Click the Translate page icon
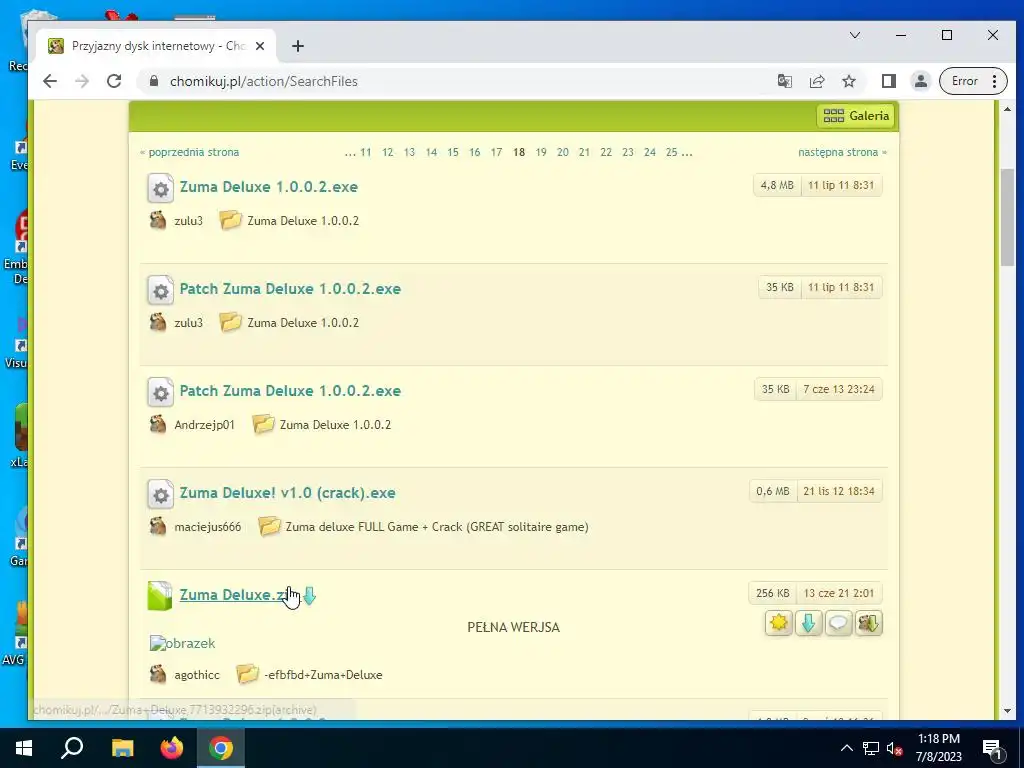The height and width of the screenshot is (768, 1024). [x=784, y=81]
